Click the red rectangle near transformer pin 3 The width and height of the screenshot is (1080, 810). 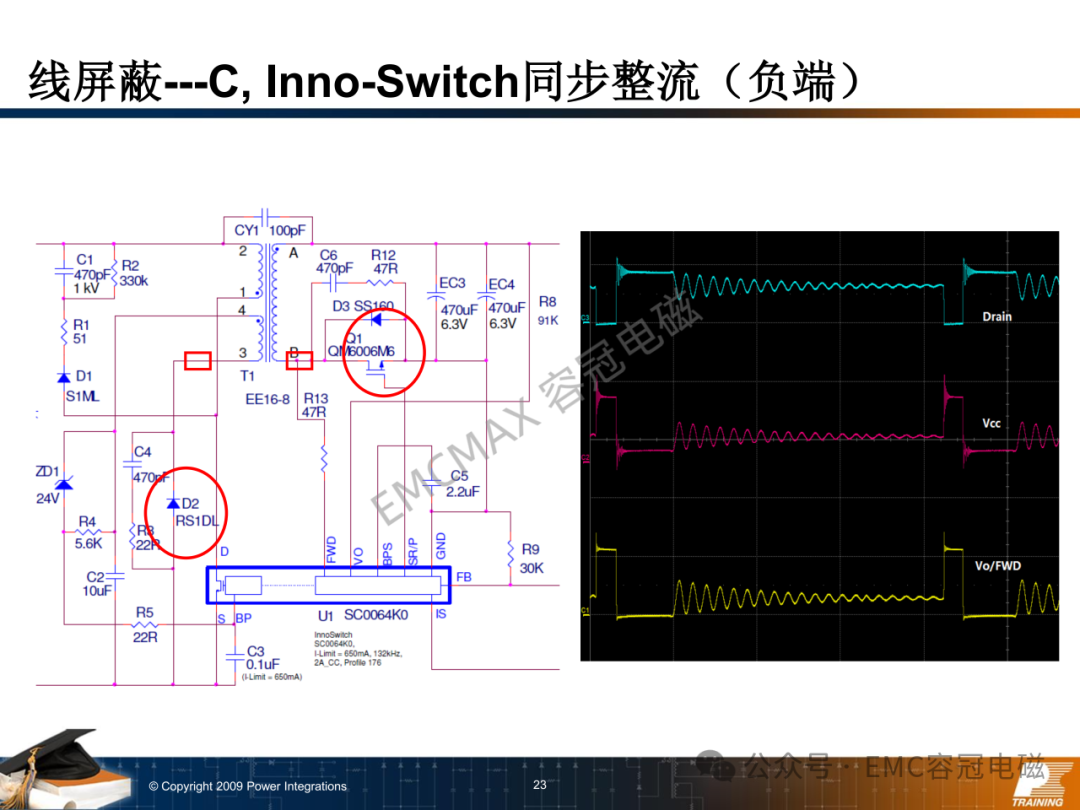tap(198, 361)
